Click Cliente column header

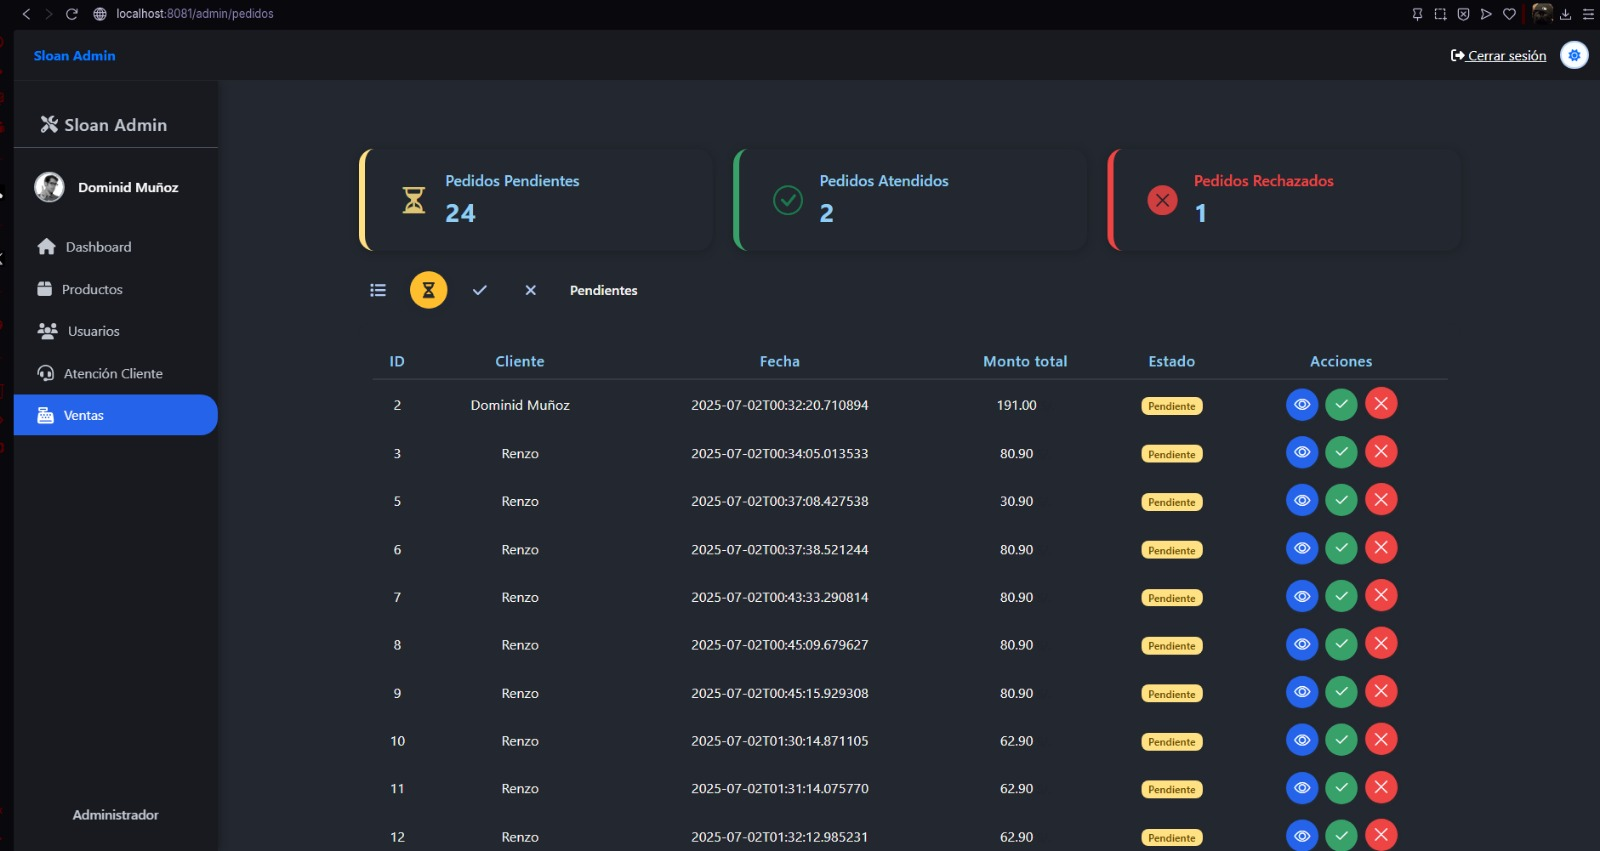pos(520,361)
